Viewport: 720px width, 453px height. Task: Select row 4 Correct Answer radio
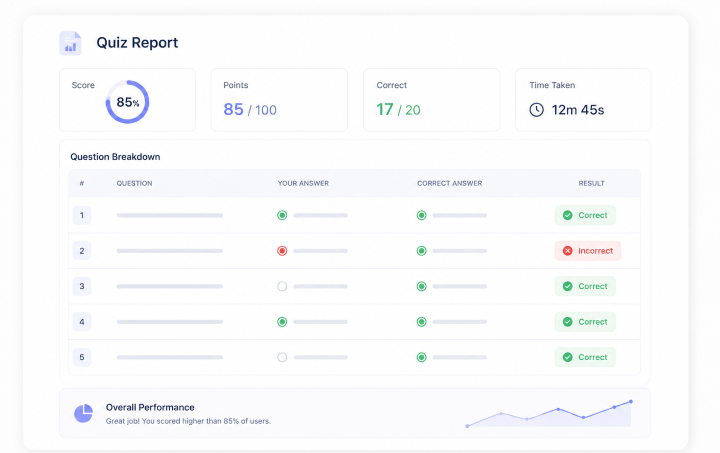coord(422,322)
